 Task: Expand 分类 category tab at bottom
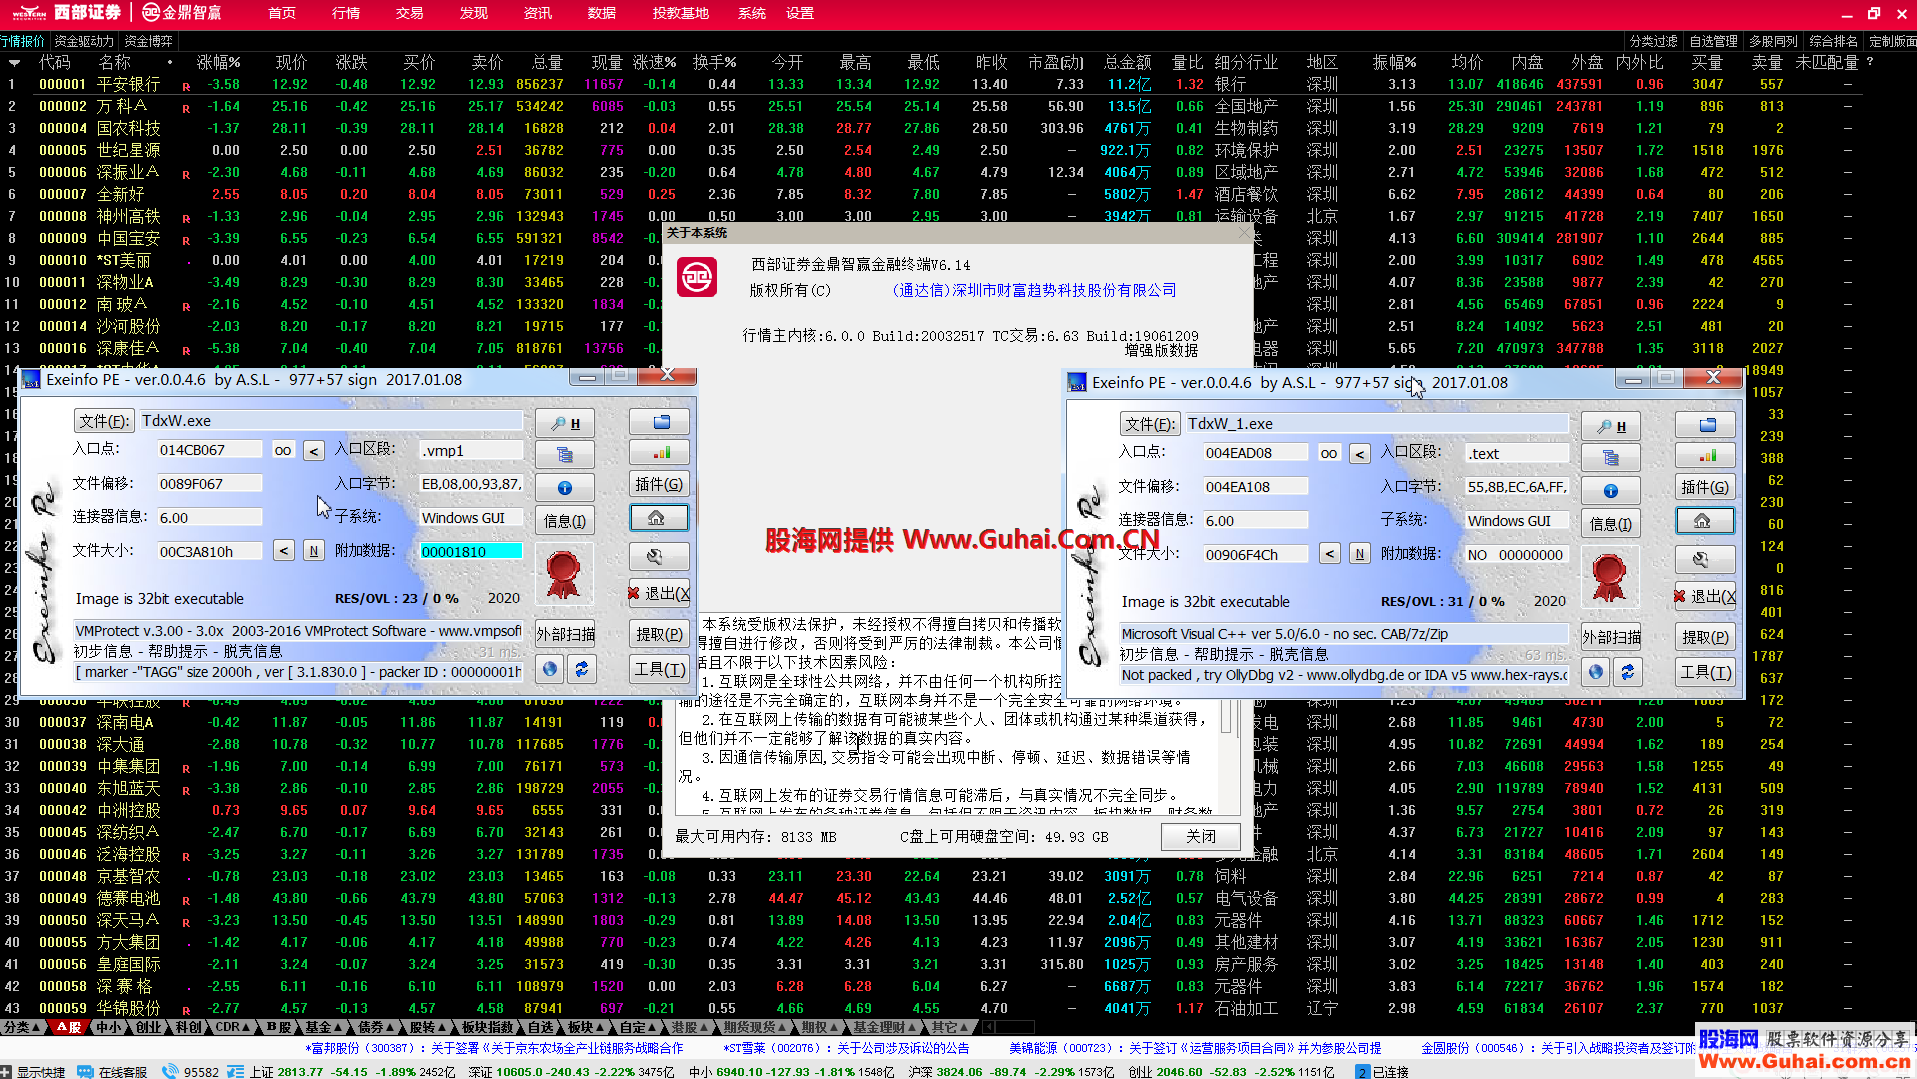pyautogui.click(x=22, y=1027)
